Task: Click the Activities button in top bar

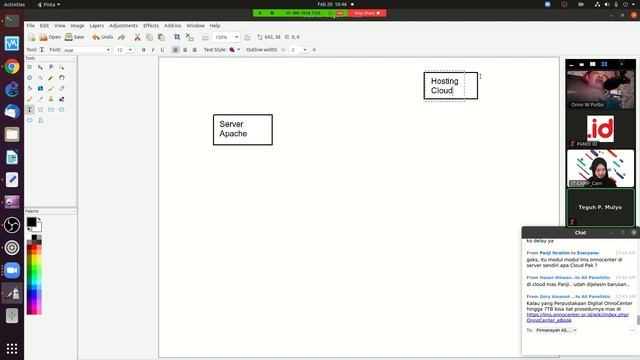Action: (14, 4)
